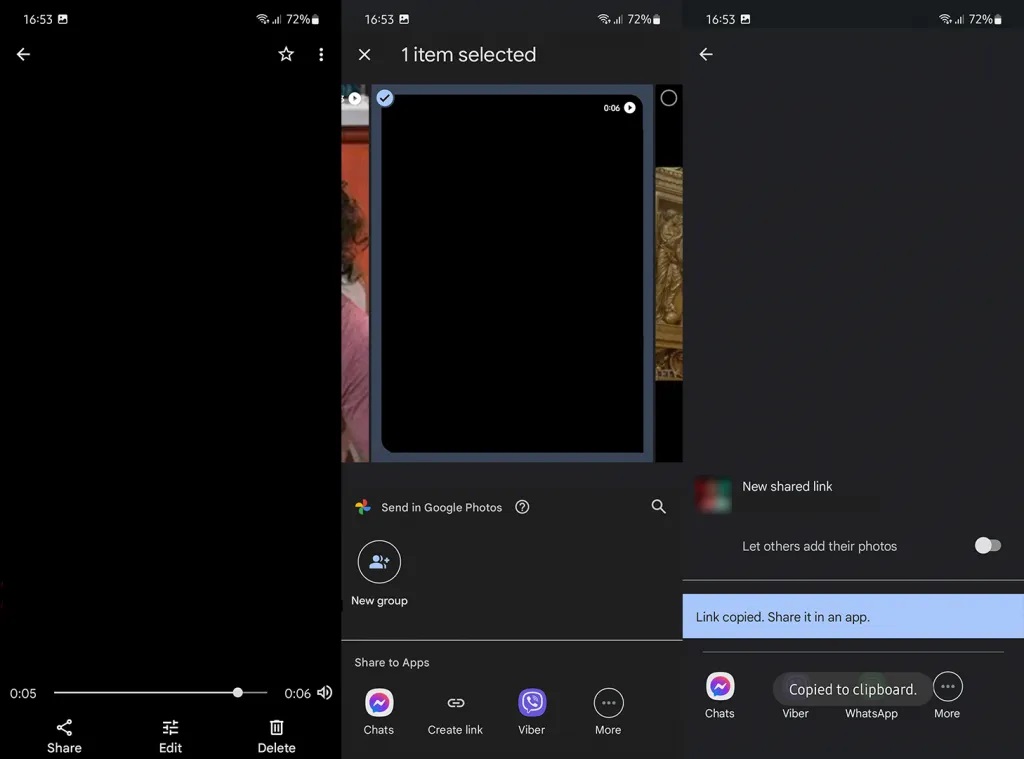Open More options on shared link screen
The width and height of the screenshot is (1024, 759).
(x=948, y=696)
